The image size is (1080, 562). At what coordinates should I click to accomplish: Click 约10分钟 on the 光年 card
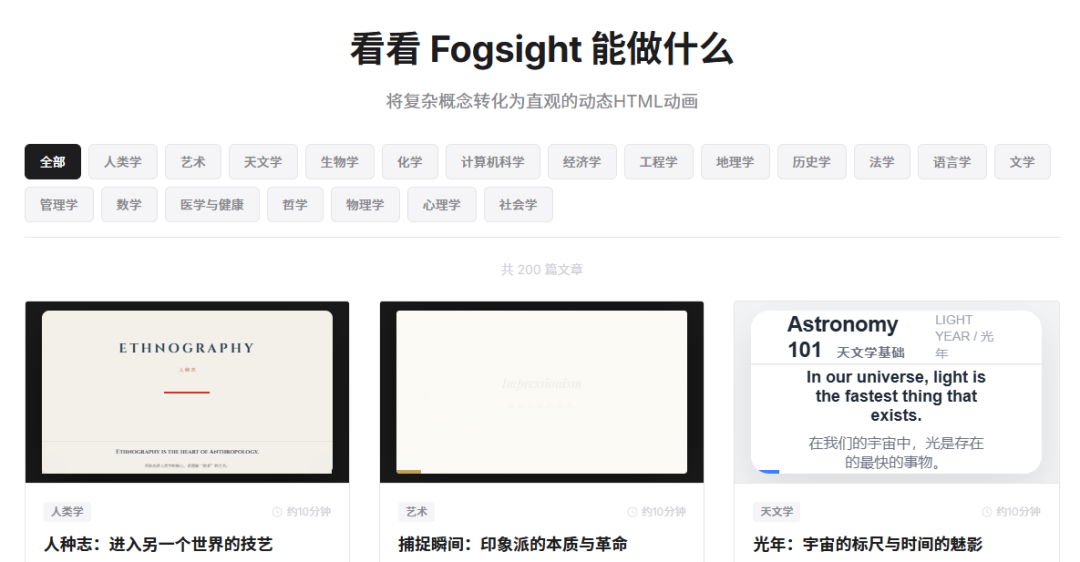(x=1018, y=512)
